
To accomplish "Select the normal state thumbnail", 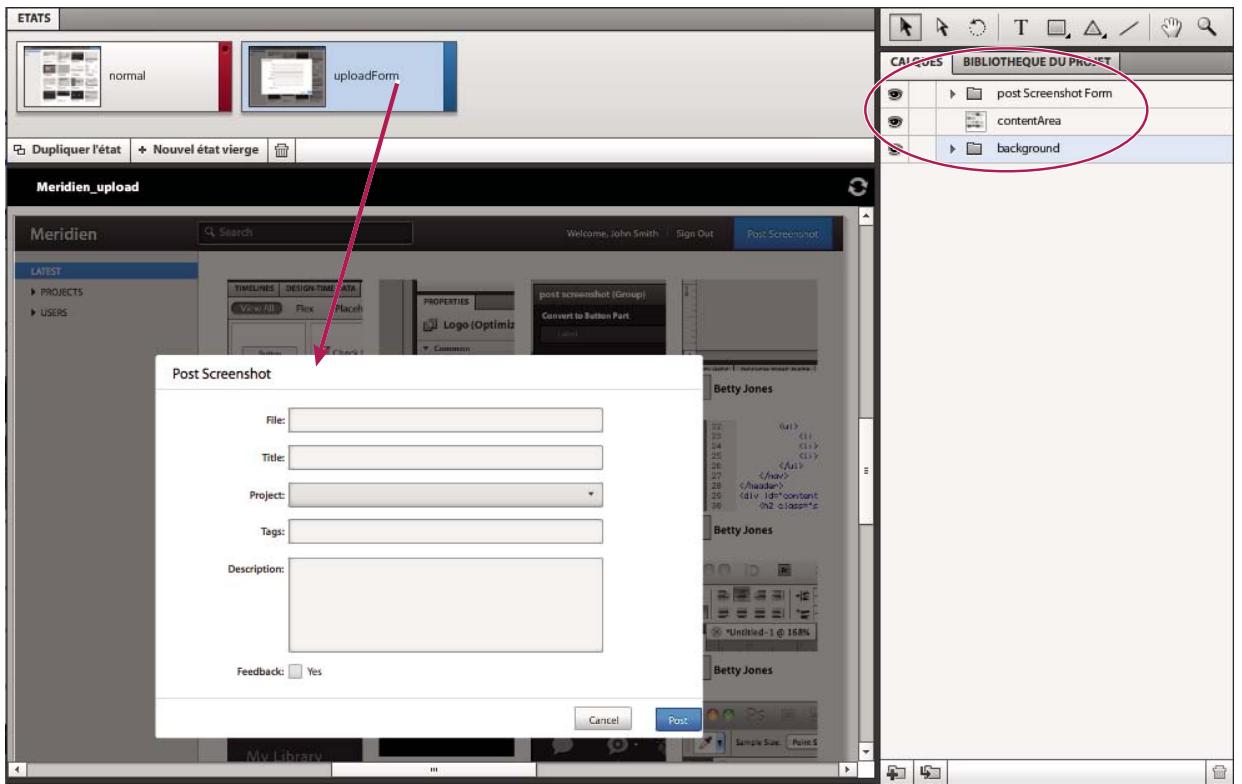I will (125, 75).
